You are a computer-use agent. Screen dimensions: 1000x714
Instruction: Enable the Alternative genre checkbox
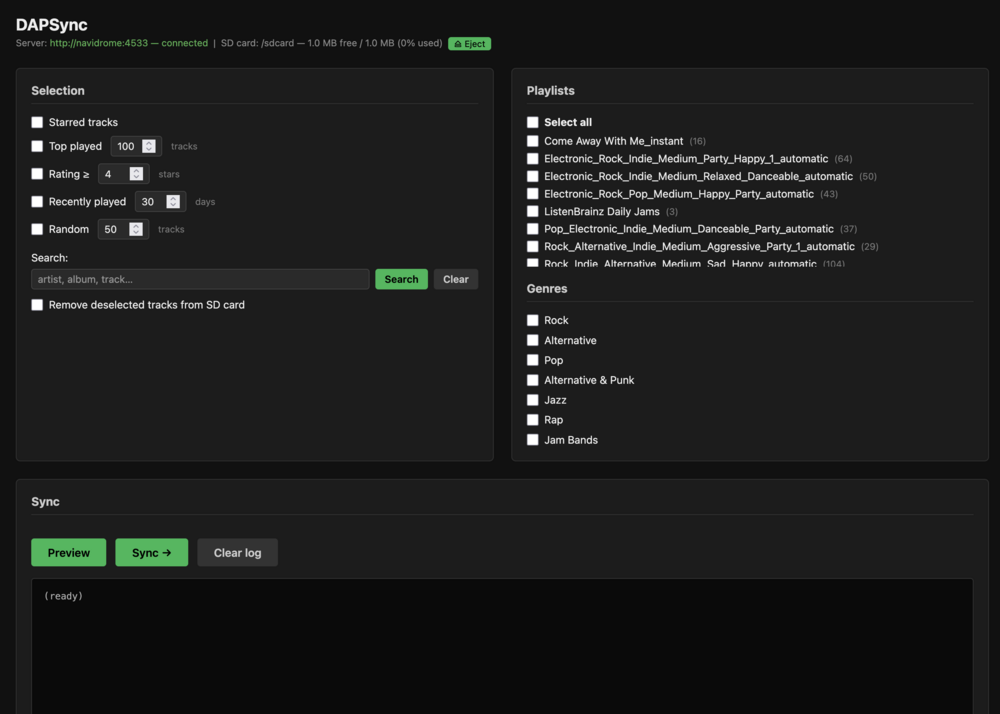coord(533,340)
